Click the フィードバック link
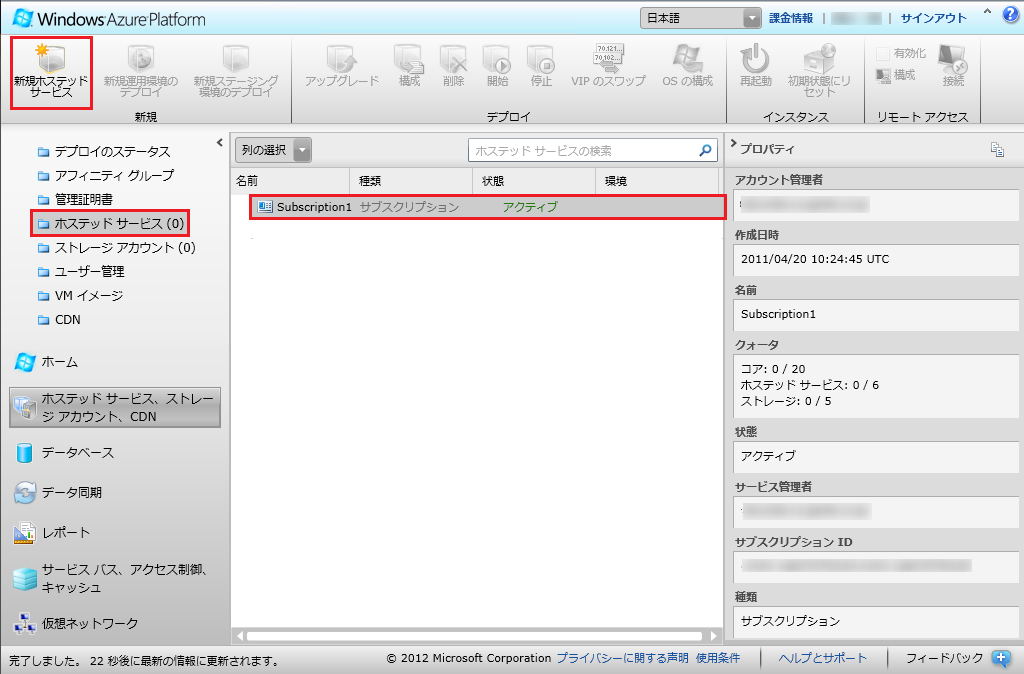 pyautogui.click(x=944, y=658)
